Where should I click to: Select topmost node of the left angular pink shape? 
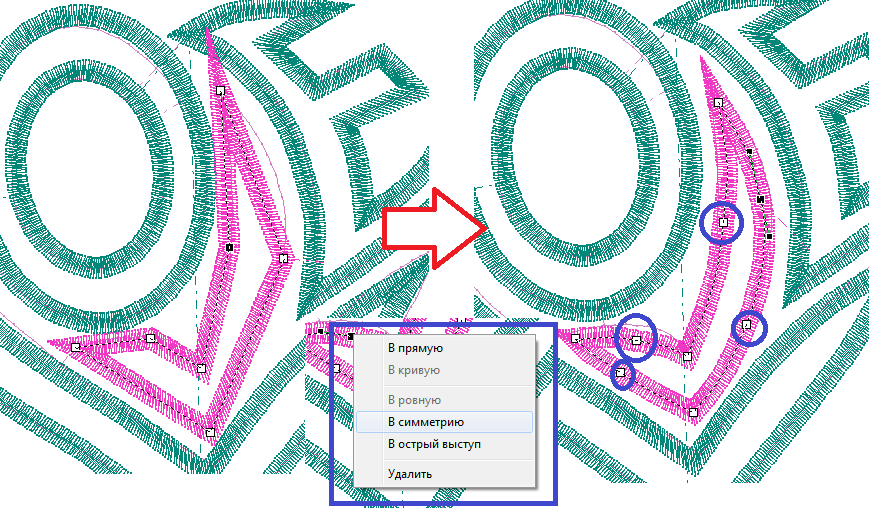click(221, 91)
